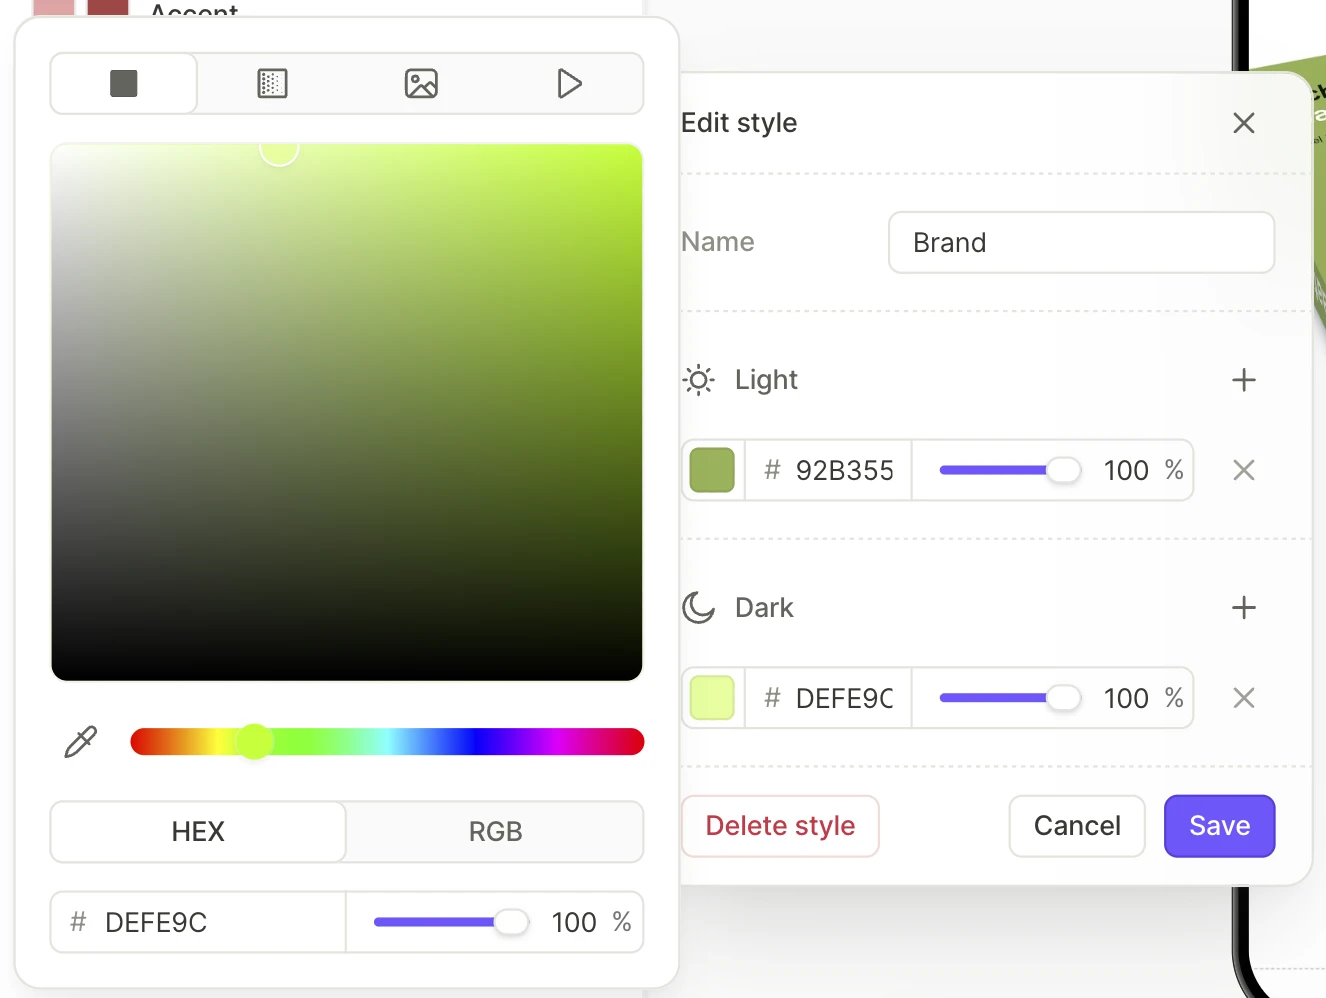Click the picker hex value field DEFE9C
This screenshot has height=998, width=1326.
pos(198,922)
